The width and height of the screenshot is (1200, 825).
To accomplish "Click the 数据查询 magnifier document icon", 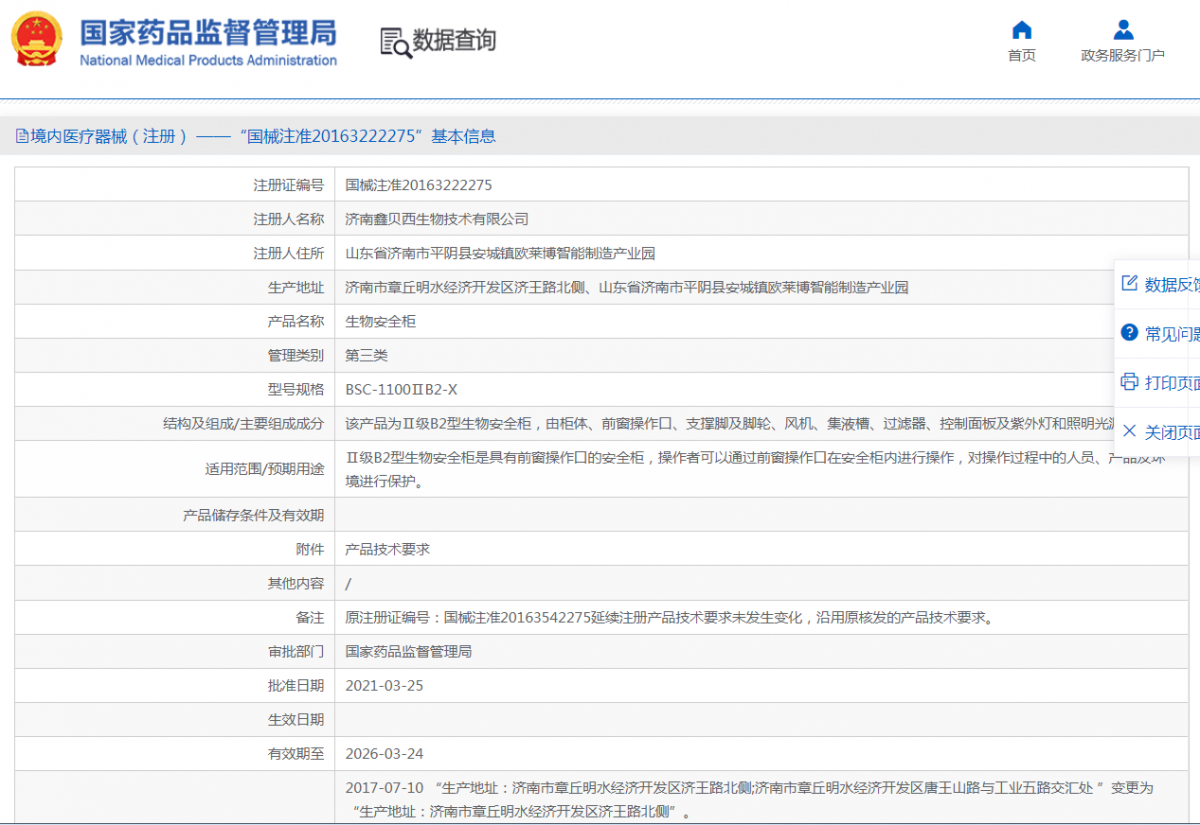I will (396, 41).
